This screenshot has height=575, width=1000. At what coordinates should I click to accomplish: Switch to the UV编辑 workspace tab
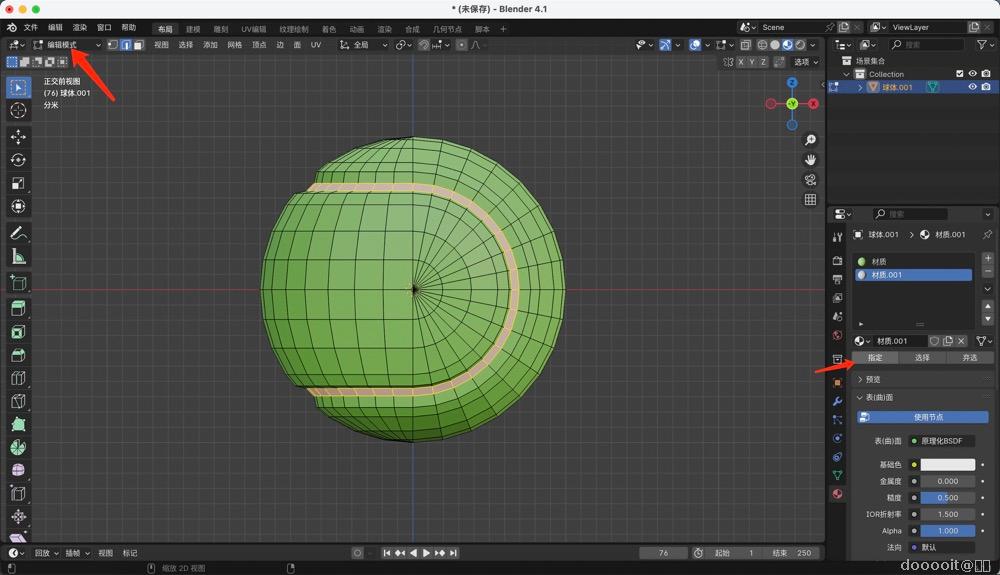pyautogui.click(x=253, y=29)
